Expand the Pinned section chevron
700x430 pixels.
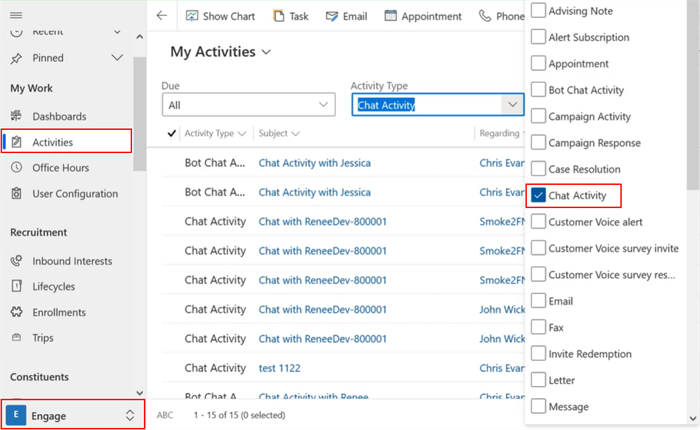(117, 58)
